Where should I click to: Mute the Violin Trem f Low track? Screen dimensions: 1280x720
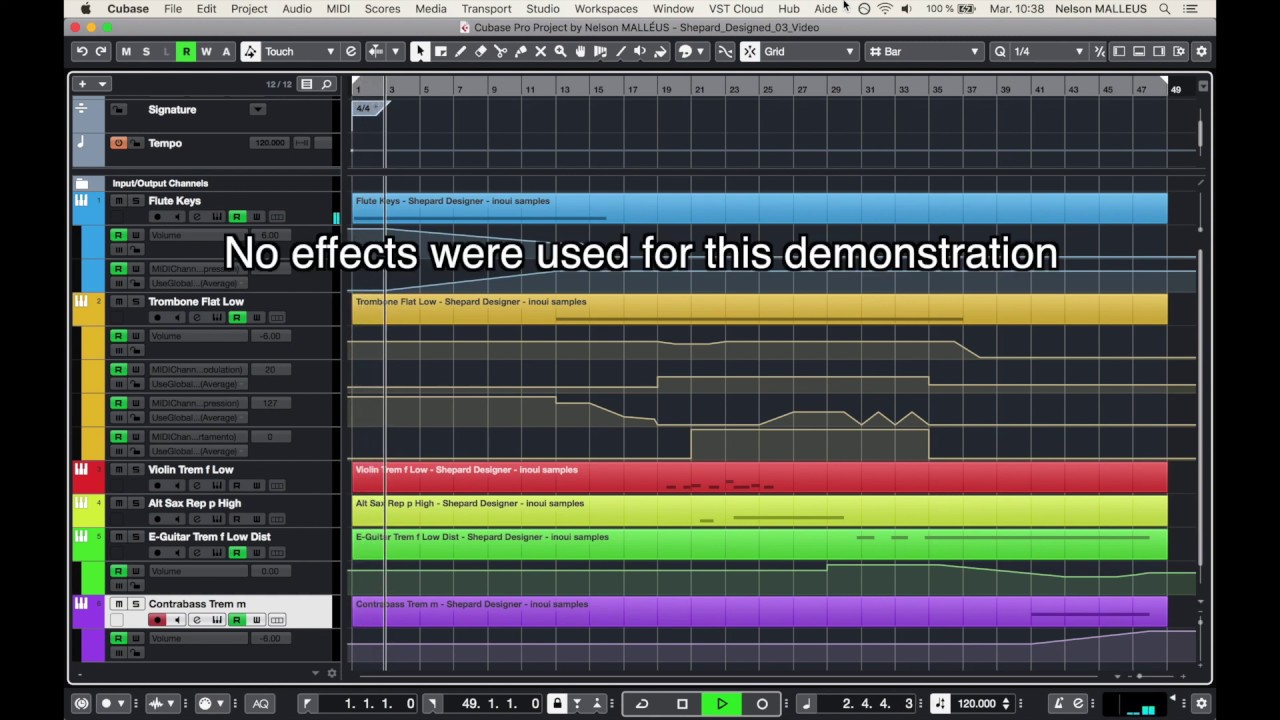pyautogui.click(x=118, y=470)
